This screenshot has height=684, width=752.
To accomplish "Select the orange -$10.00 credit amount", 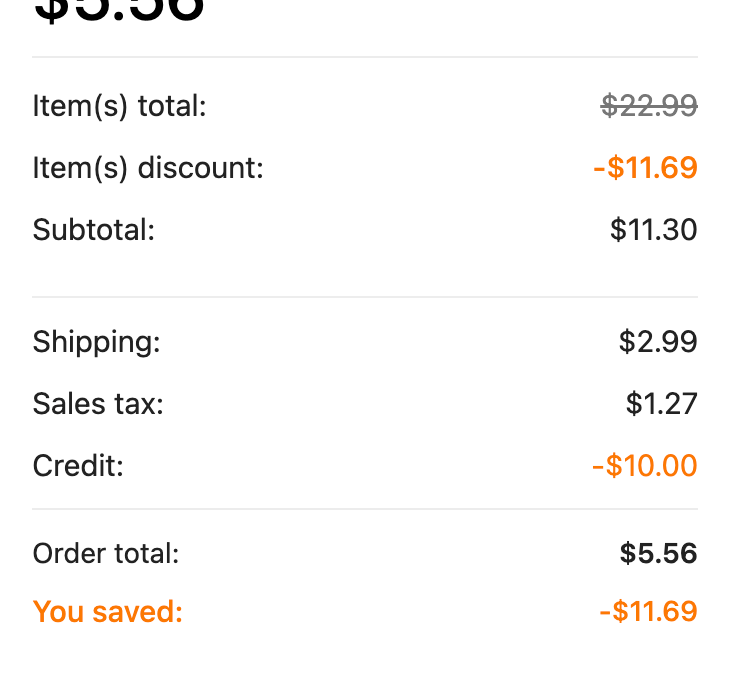I will [x=645, y=466].
